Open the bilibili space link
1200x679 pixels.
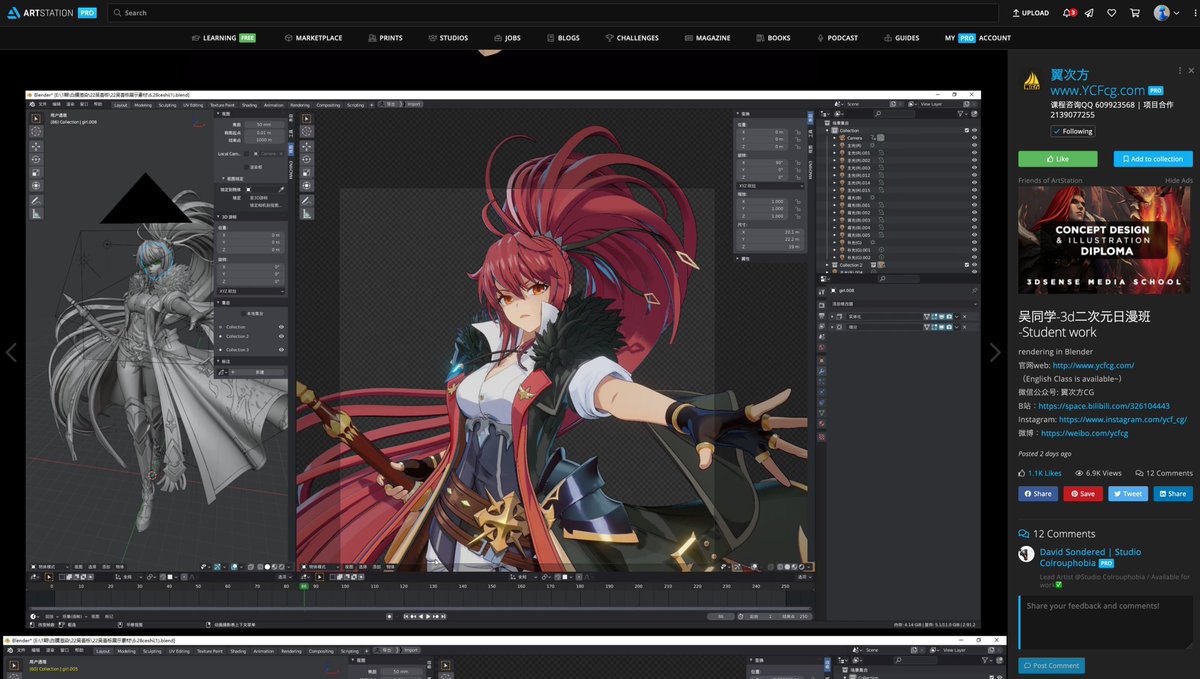(1104, 406)
